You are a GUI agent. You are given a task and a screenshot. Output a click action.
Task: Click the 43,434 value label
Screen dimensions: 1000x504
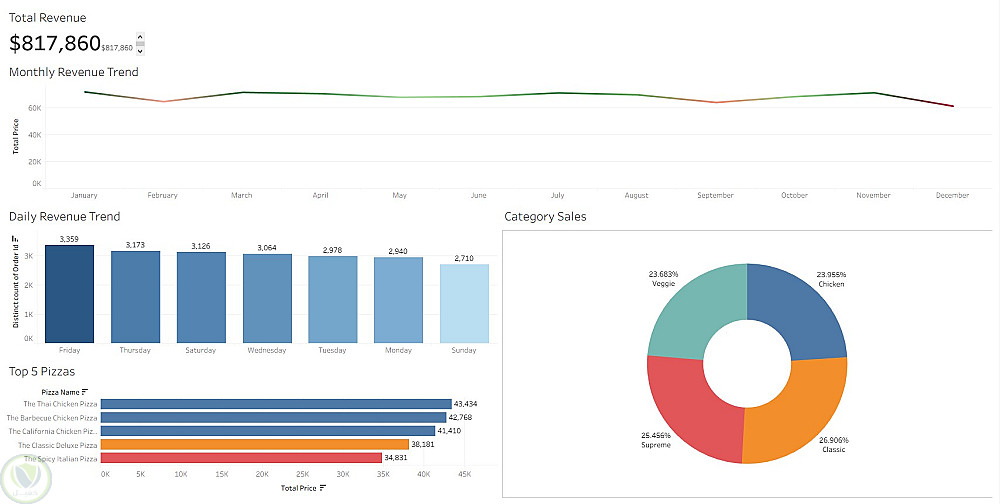(x=466, y=404)
